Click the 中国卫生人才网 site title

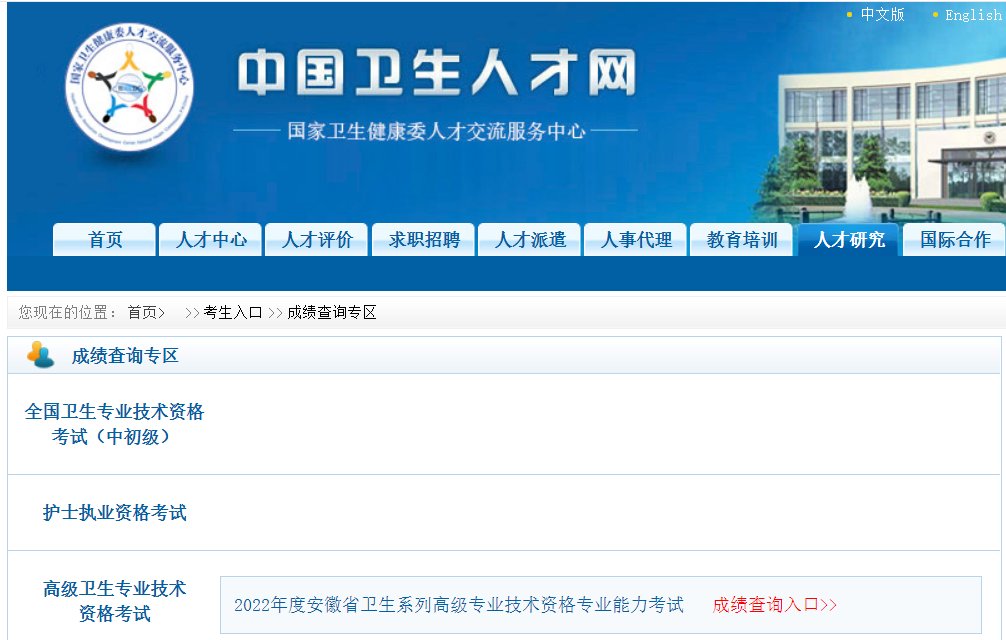pos(437,72)
